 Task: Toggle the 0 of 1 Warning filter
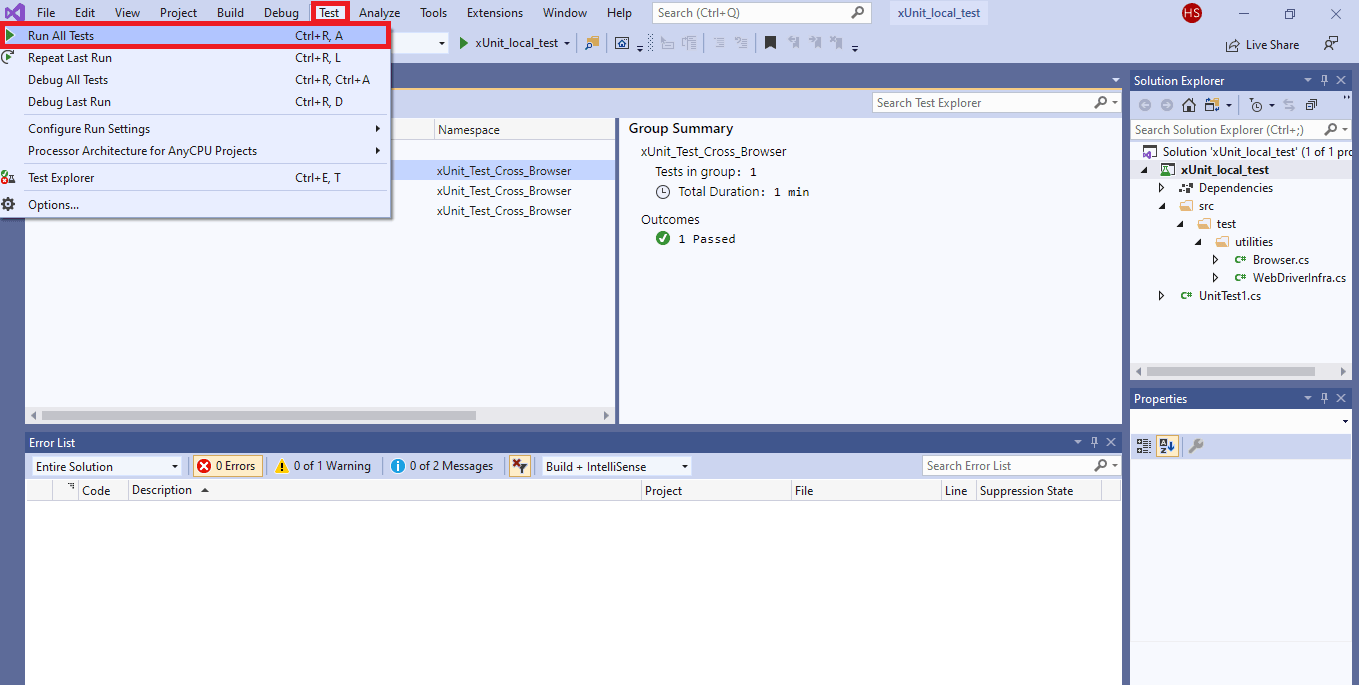[323, 466]
